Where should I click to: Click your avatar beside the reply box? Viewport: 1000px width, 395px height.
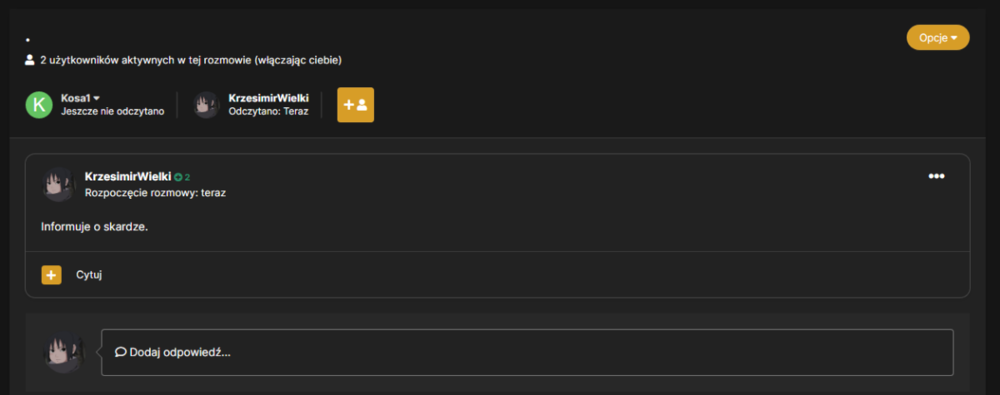click(64, 352)
